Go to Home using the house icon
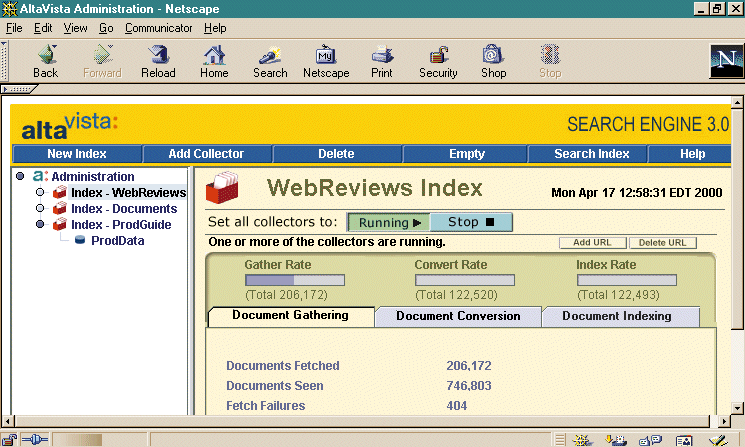745x447 pixels. point(214,55)
